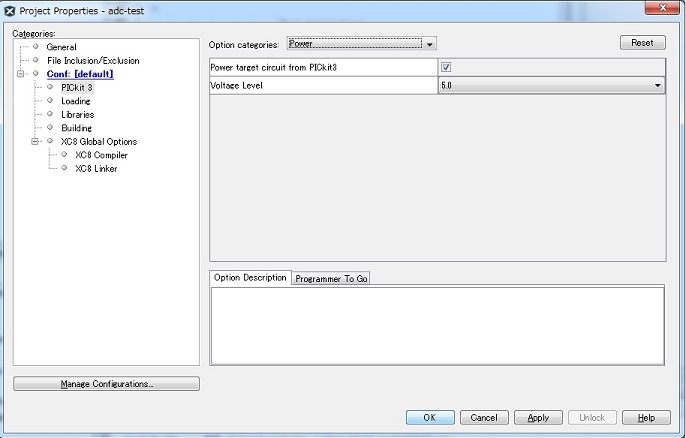Click the bullet icon beside General
686x438 pixels.
pos(36,46)
